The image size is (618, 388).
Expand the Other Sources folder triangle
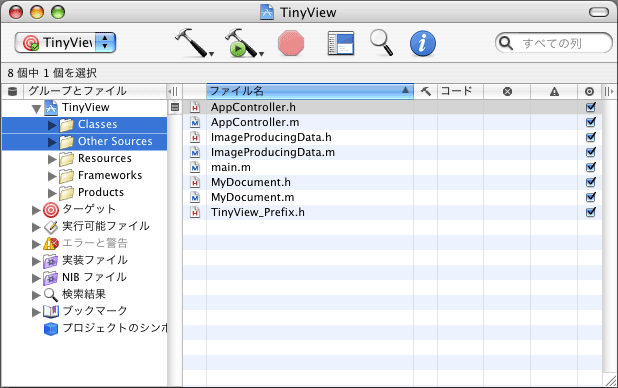[x=52, y=142]
